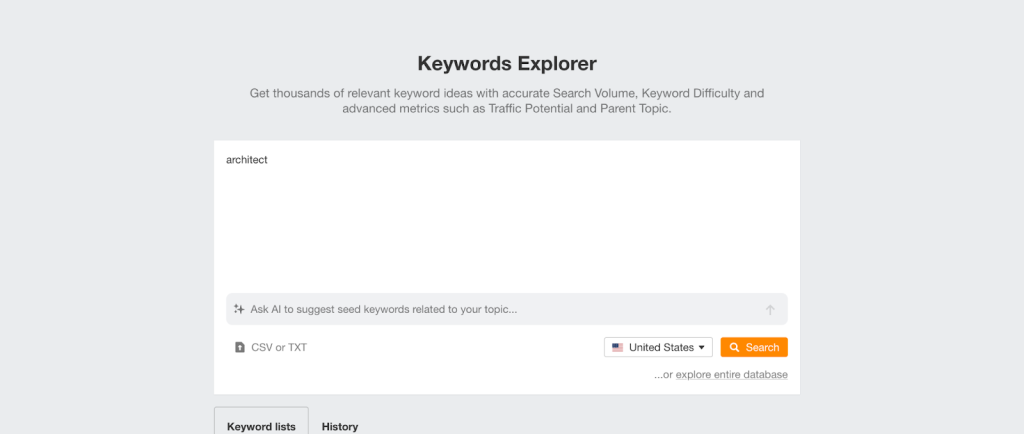The width and height of the screenshot is (1024, 434).
Task: Click the CSV or TXT file upload icon
Action: (x=240, y=347)
